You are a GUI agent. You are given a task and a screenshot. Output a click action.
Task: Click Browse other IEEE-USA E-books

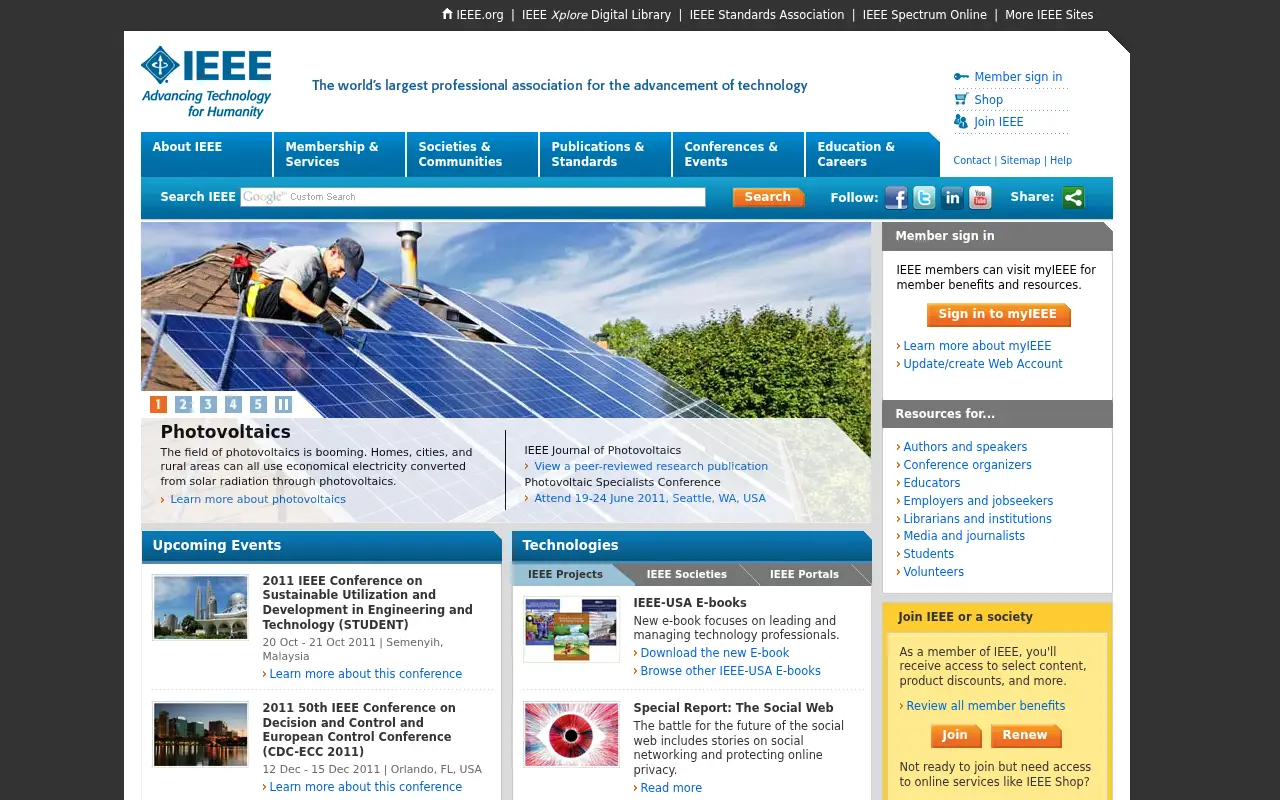(731, 671)
